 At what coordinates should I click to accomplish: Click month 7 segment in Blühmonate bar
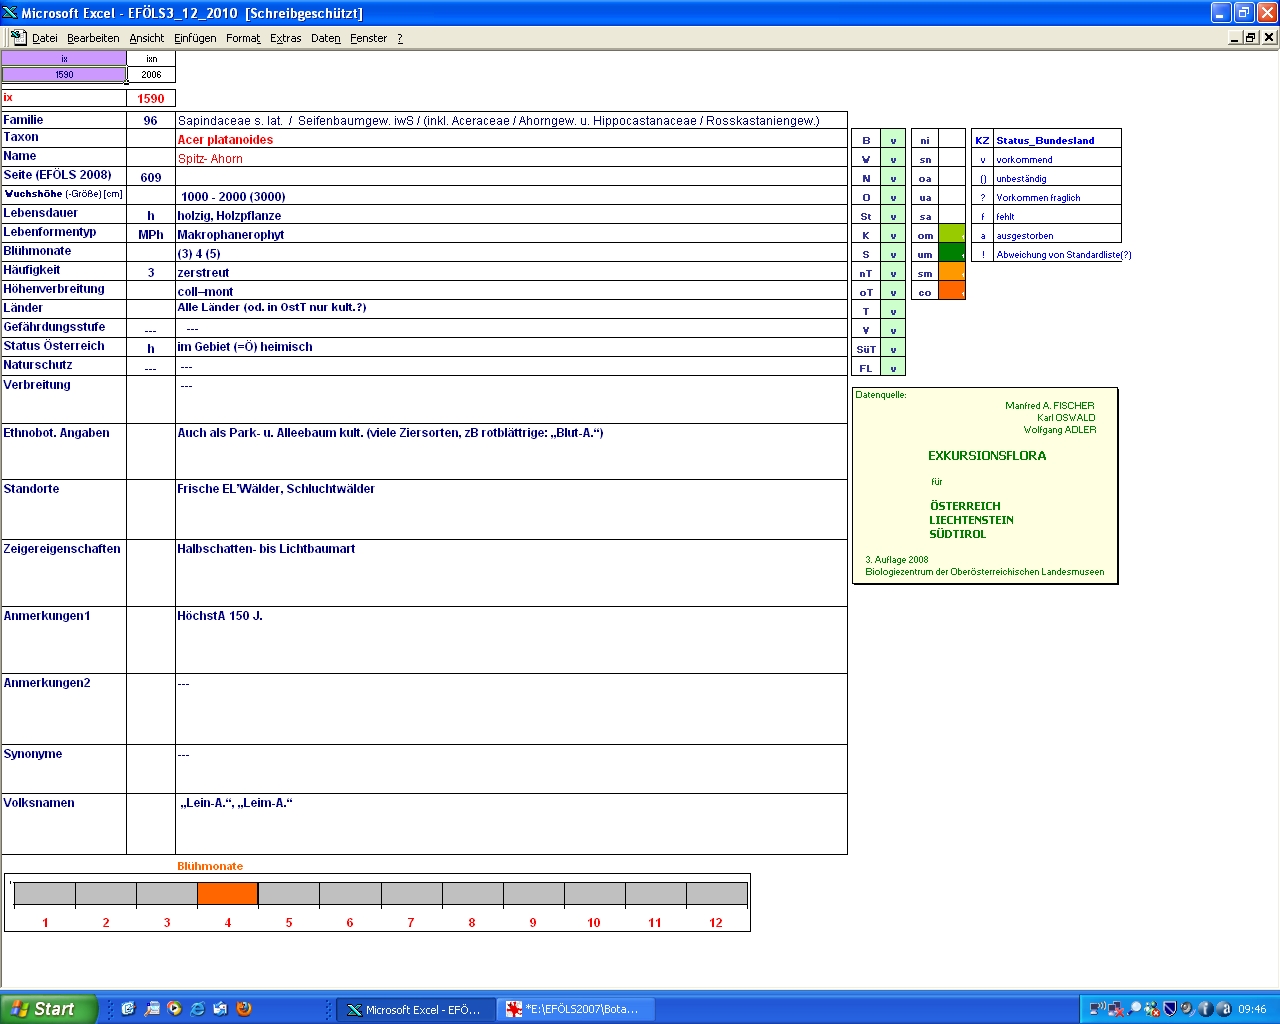pos(411,894)
